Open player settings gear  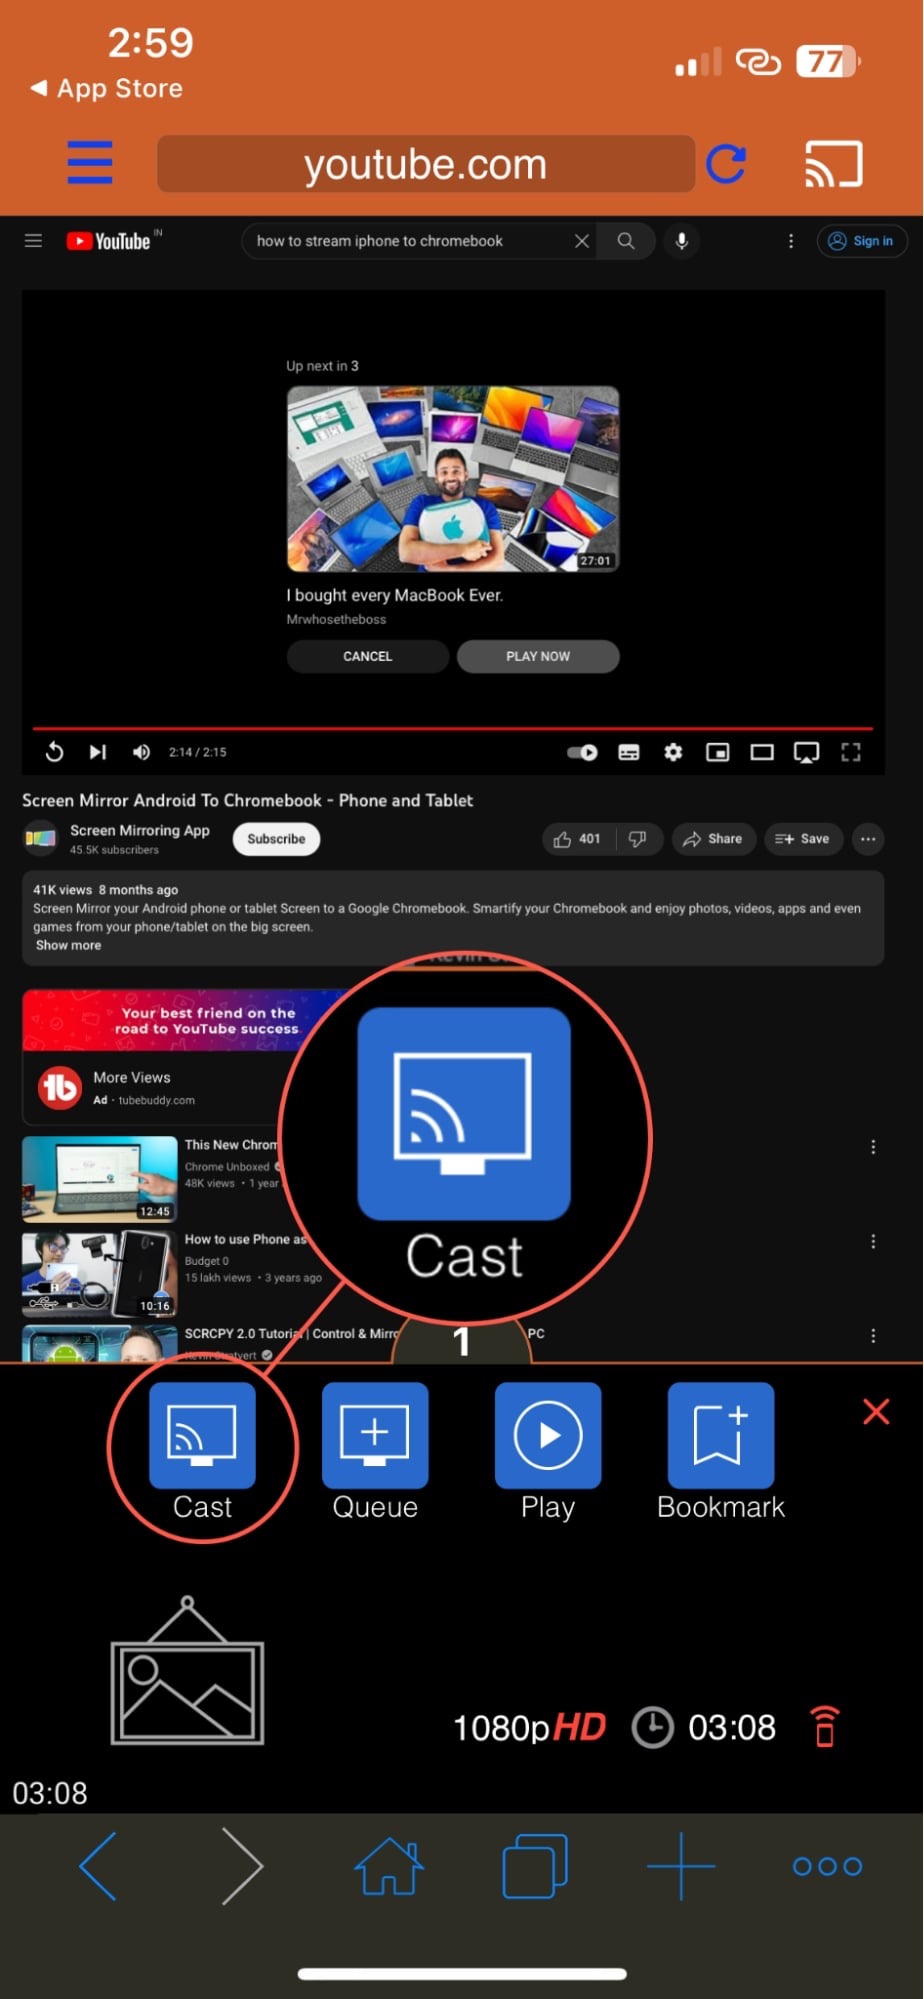coord(673,752)
